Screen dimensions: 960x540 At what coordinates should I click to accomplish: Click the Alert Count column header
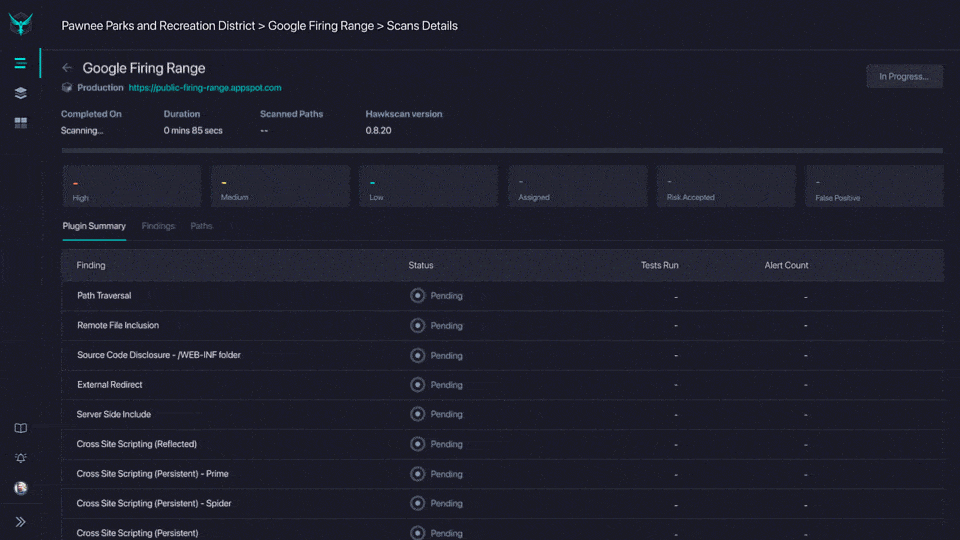tap(786, 265)
